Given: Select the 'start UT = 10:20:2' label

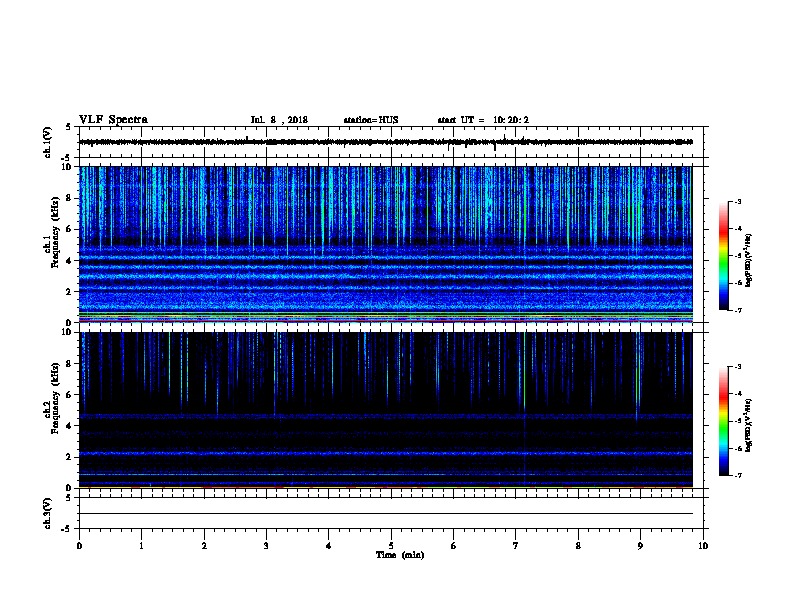Looking at the screenshot, I should pyautogui.click(x=483, y=120).
